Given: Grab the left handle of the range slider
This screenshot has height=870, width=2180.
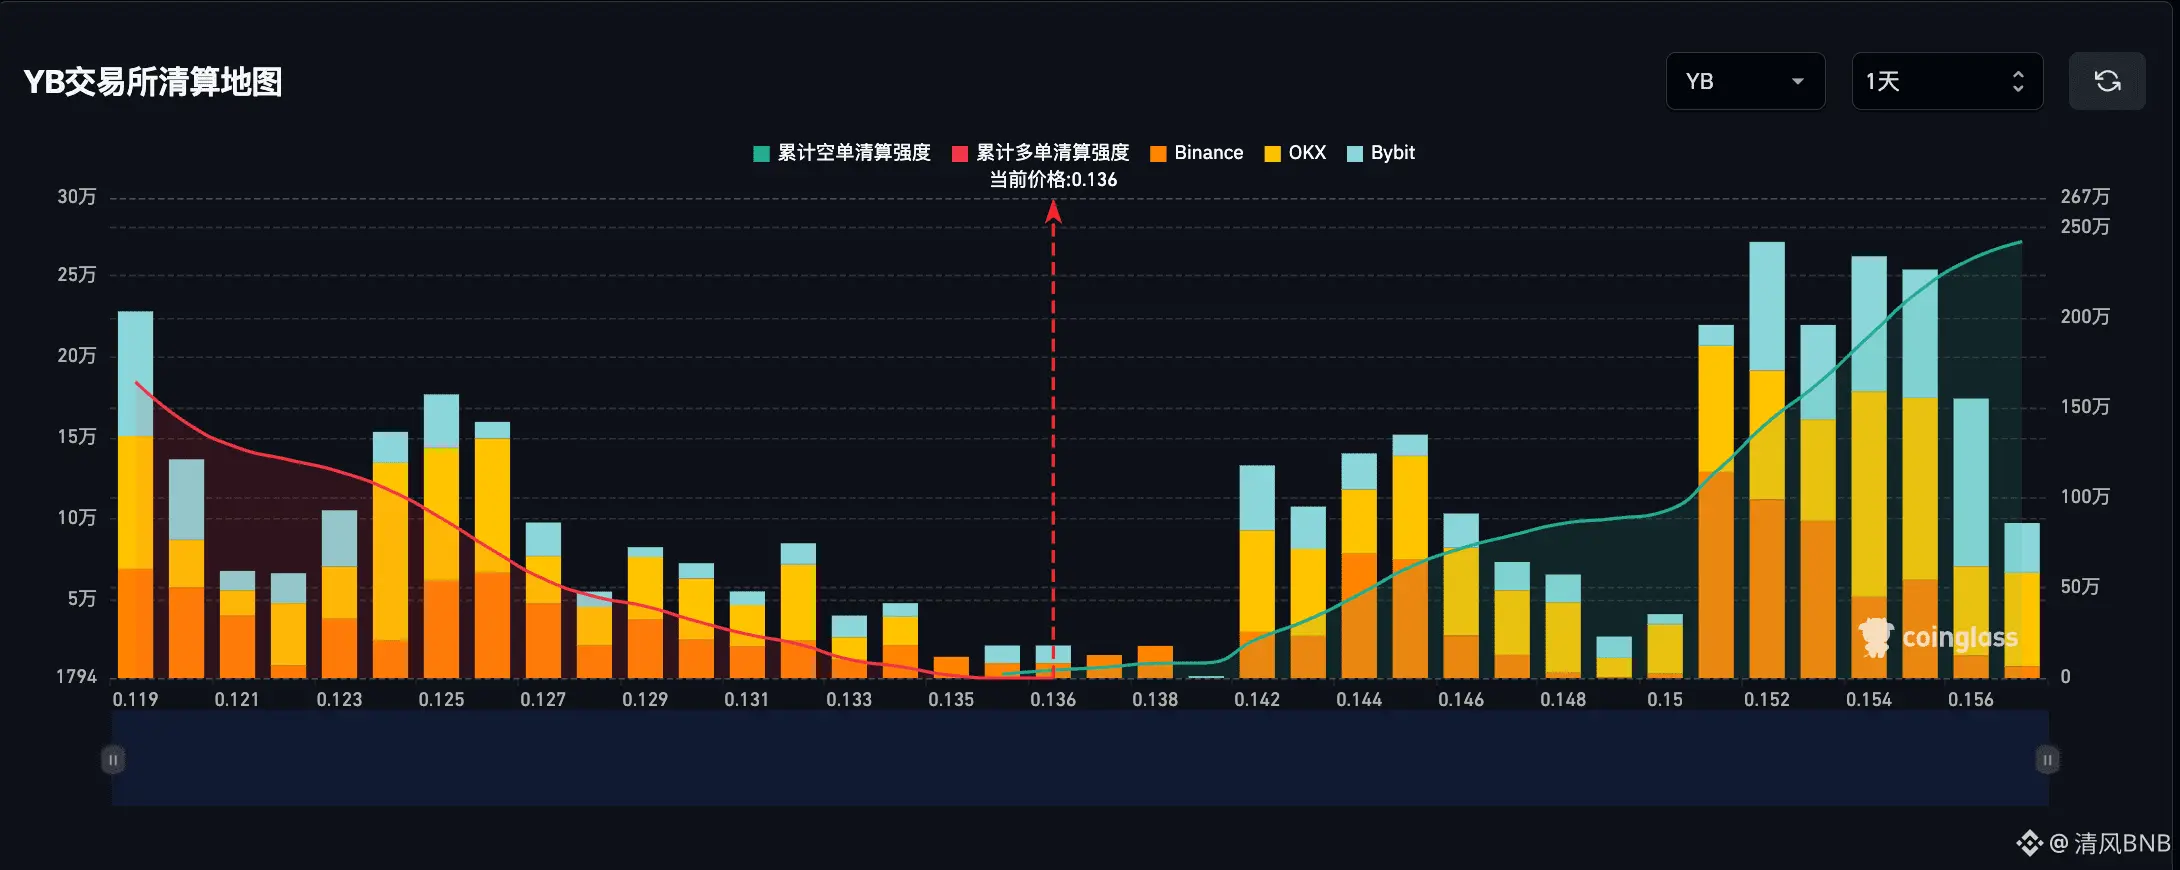Looking at the screenshot, I should (113, 760).
